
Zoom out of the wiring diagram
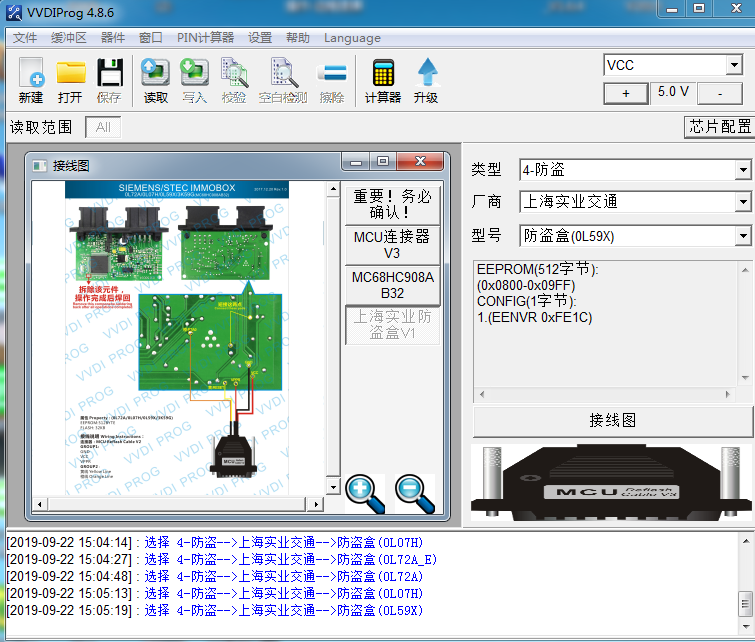tap(415, 494)
